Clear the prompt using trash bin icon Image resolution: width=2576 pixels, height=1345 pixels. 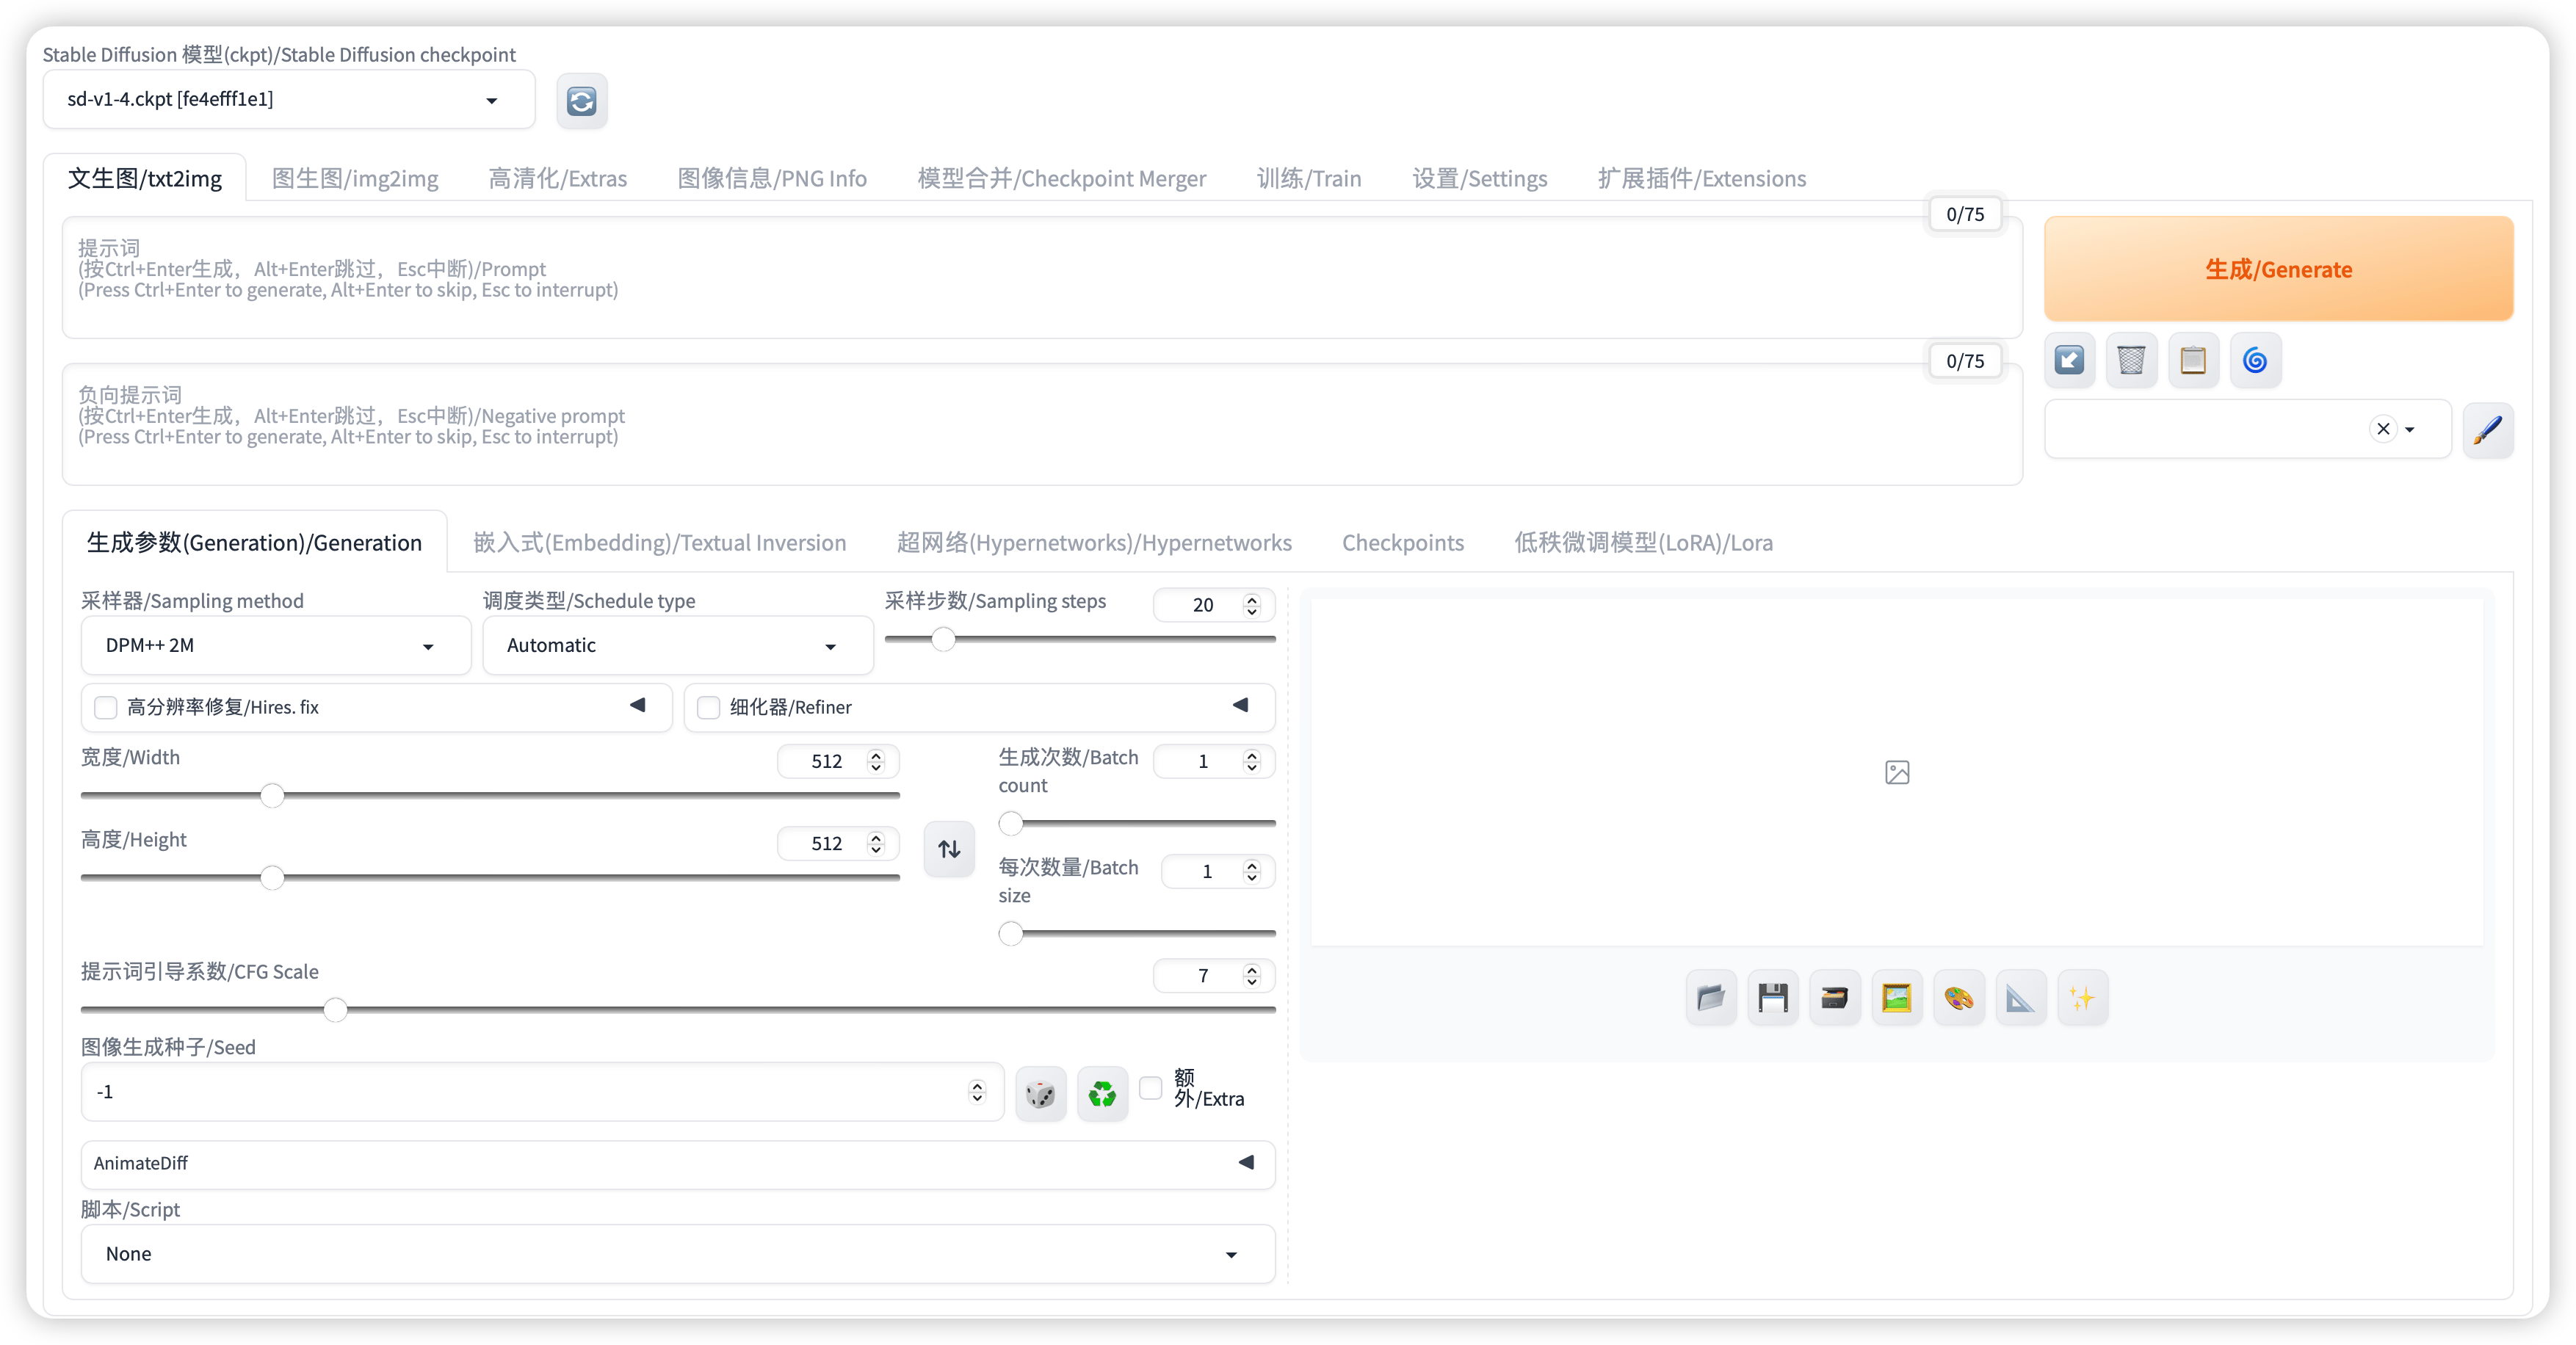[2131, 360]
